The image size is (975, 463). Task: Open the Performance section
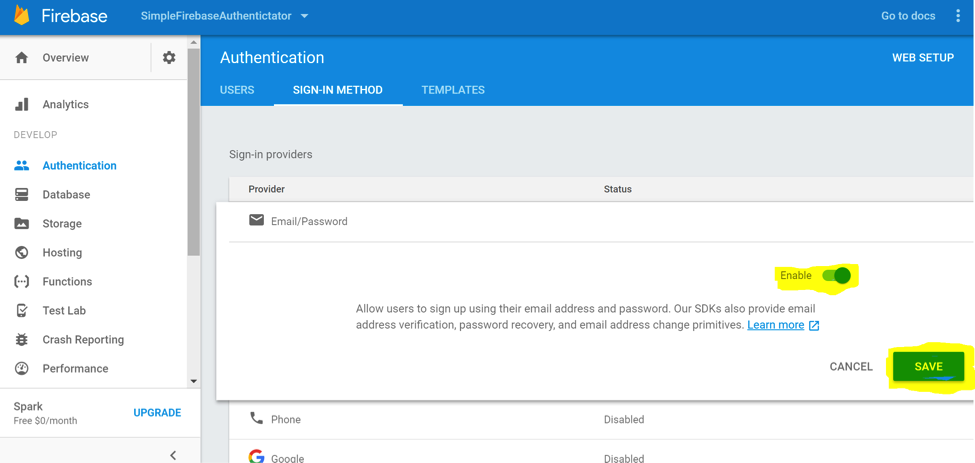tap(75, 369)
